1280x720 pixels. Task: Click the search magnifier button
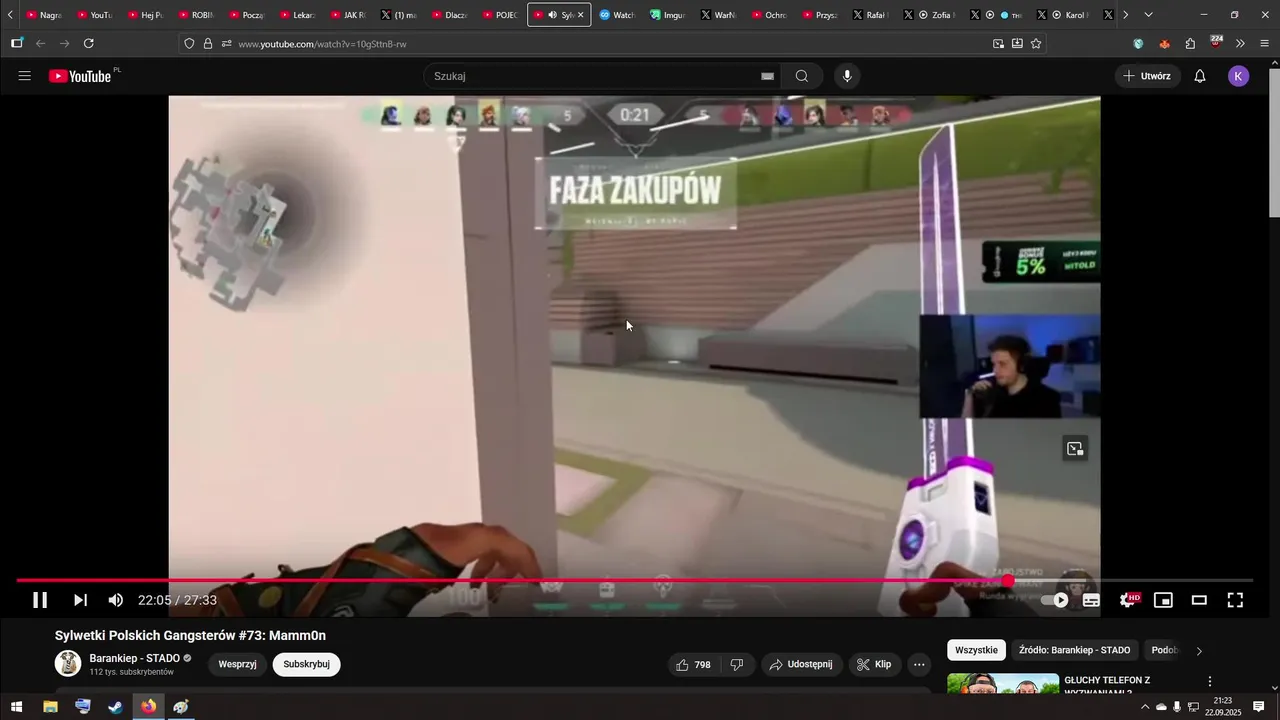(802, 76)
